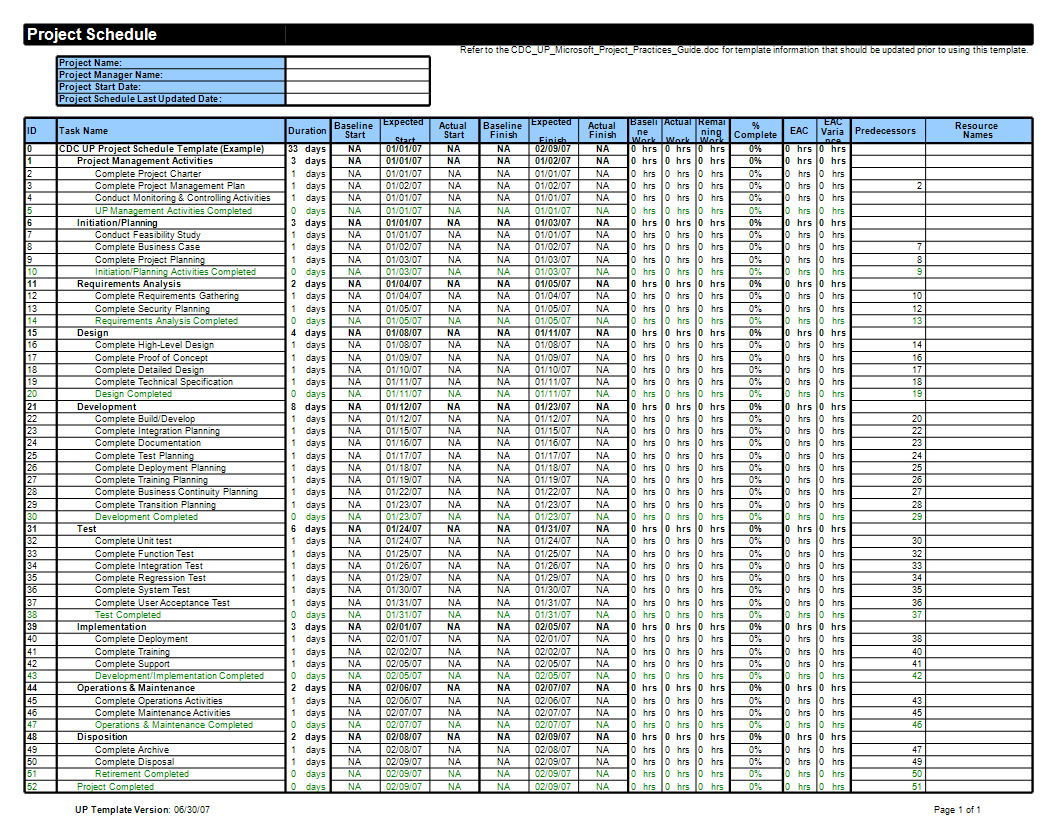Click the "Duration" column header
The height and width of the screenshot is (817, 1058).
(x=307, y=131)
